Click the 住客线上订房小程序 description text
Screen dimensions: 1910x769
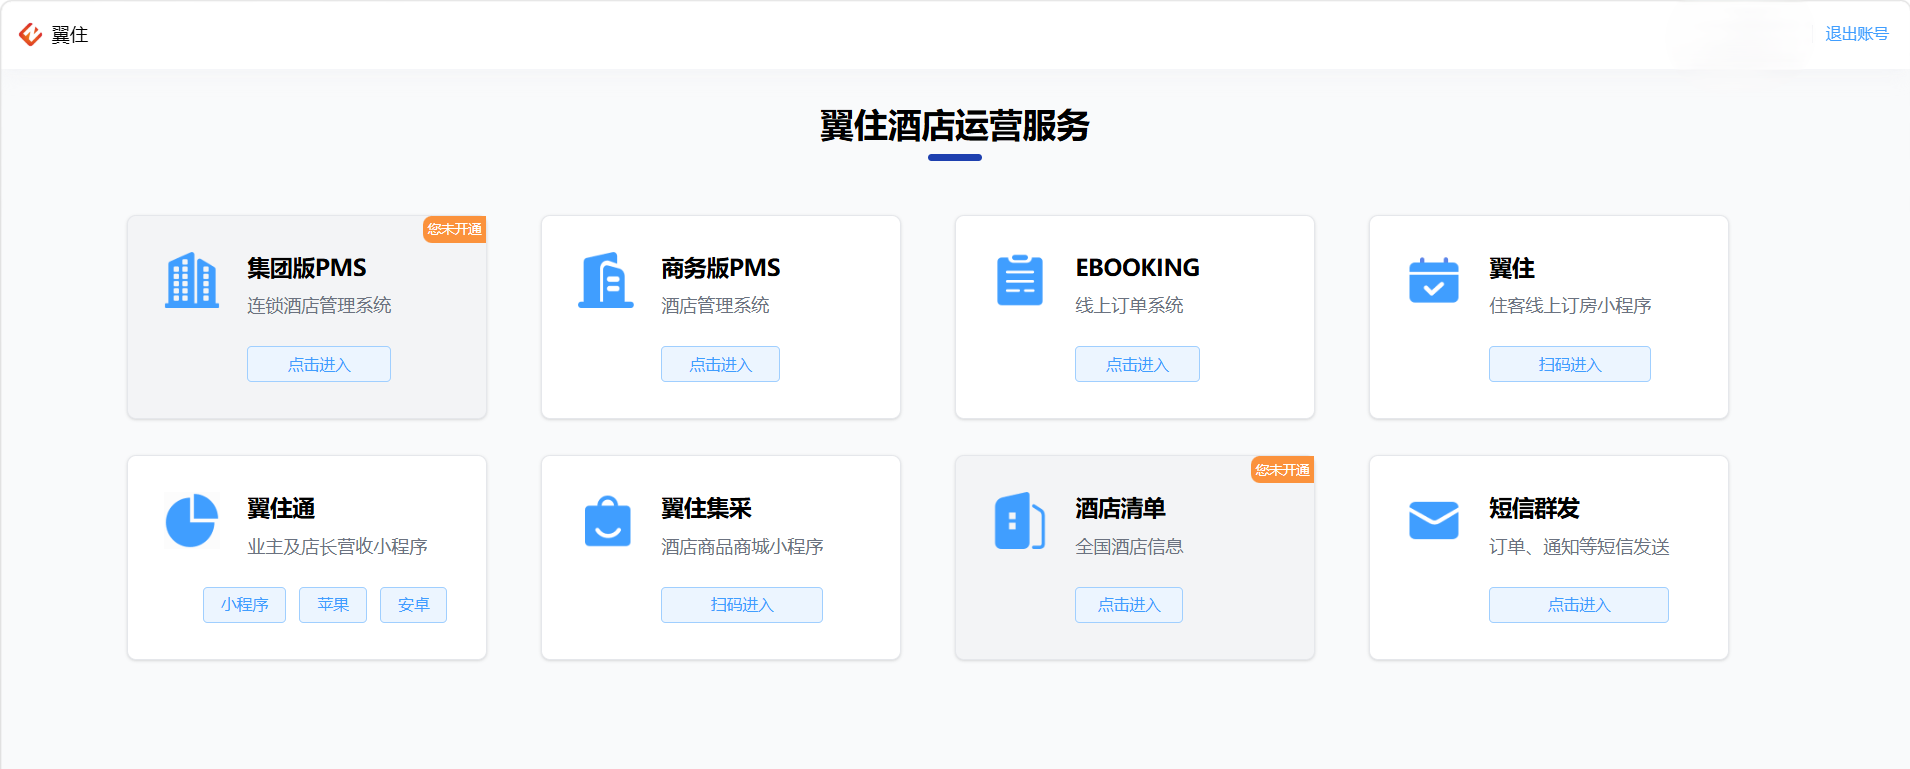1570,305
